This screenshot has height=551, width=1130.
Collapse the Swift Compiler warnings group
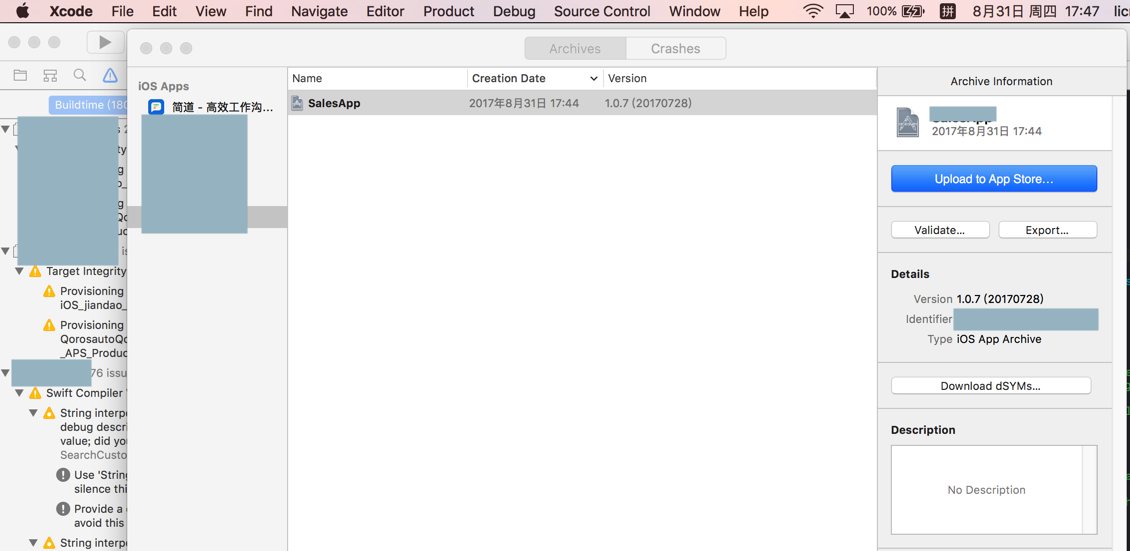pos(19,393)
